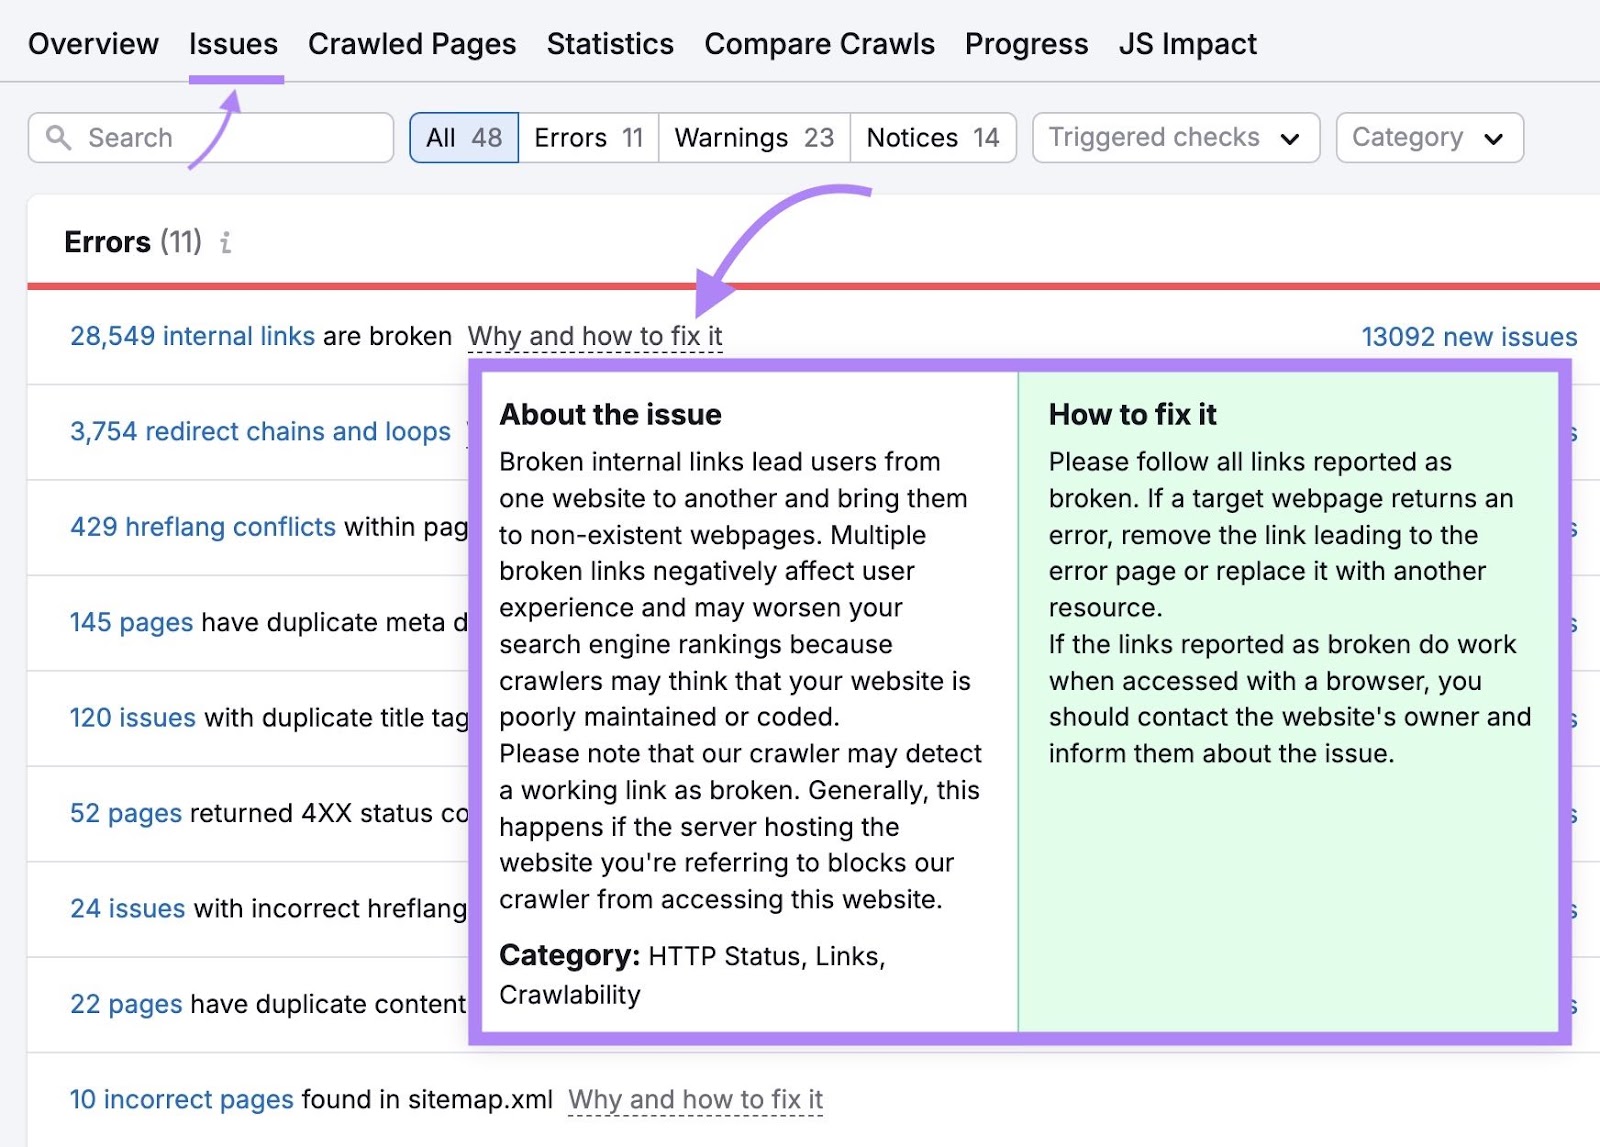Click the info icon next to Errors
This screenshot has height=1147, width=1600.
[x=226, y=242]
